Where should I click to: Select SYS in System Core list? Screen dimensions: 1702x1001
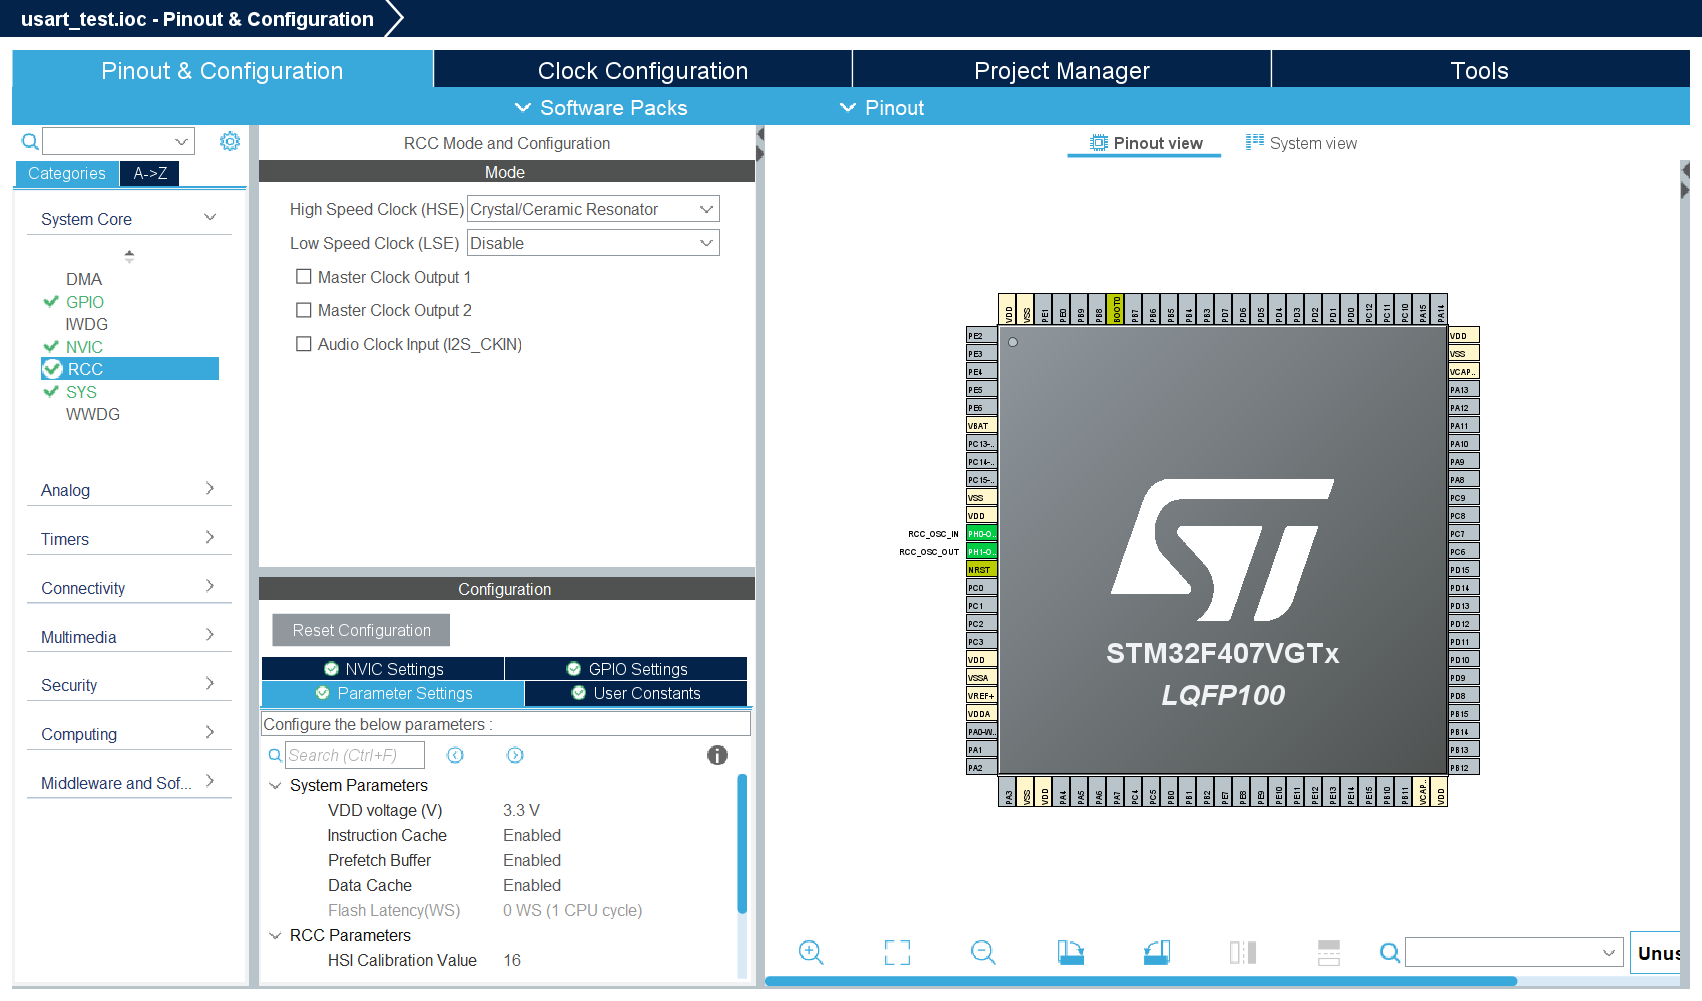pos(81,392)
